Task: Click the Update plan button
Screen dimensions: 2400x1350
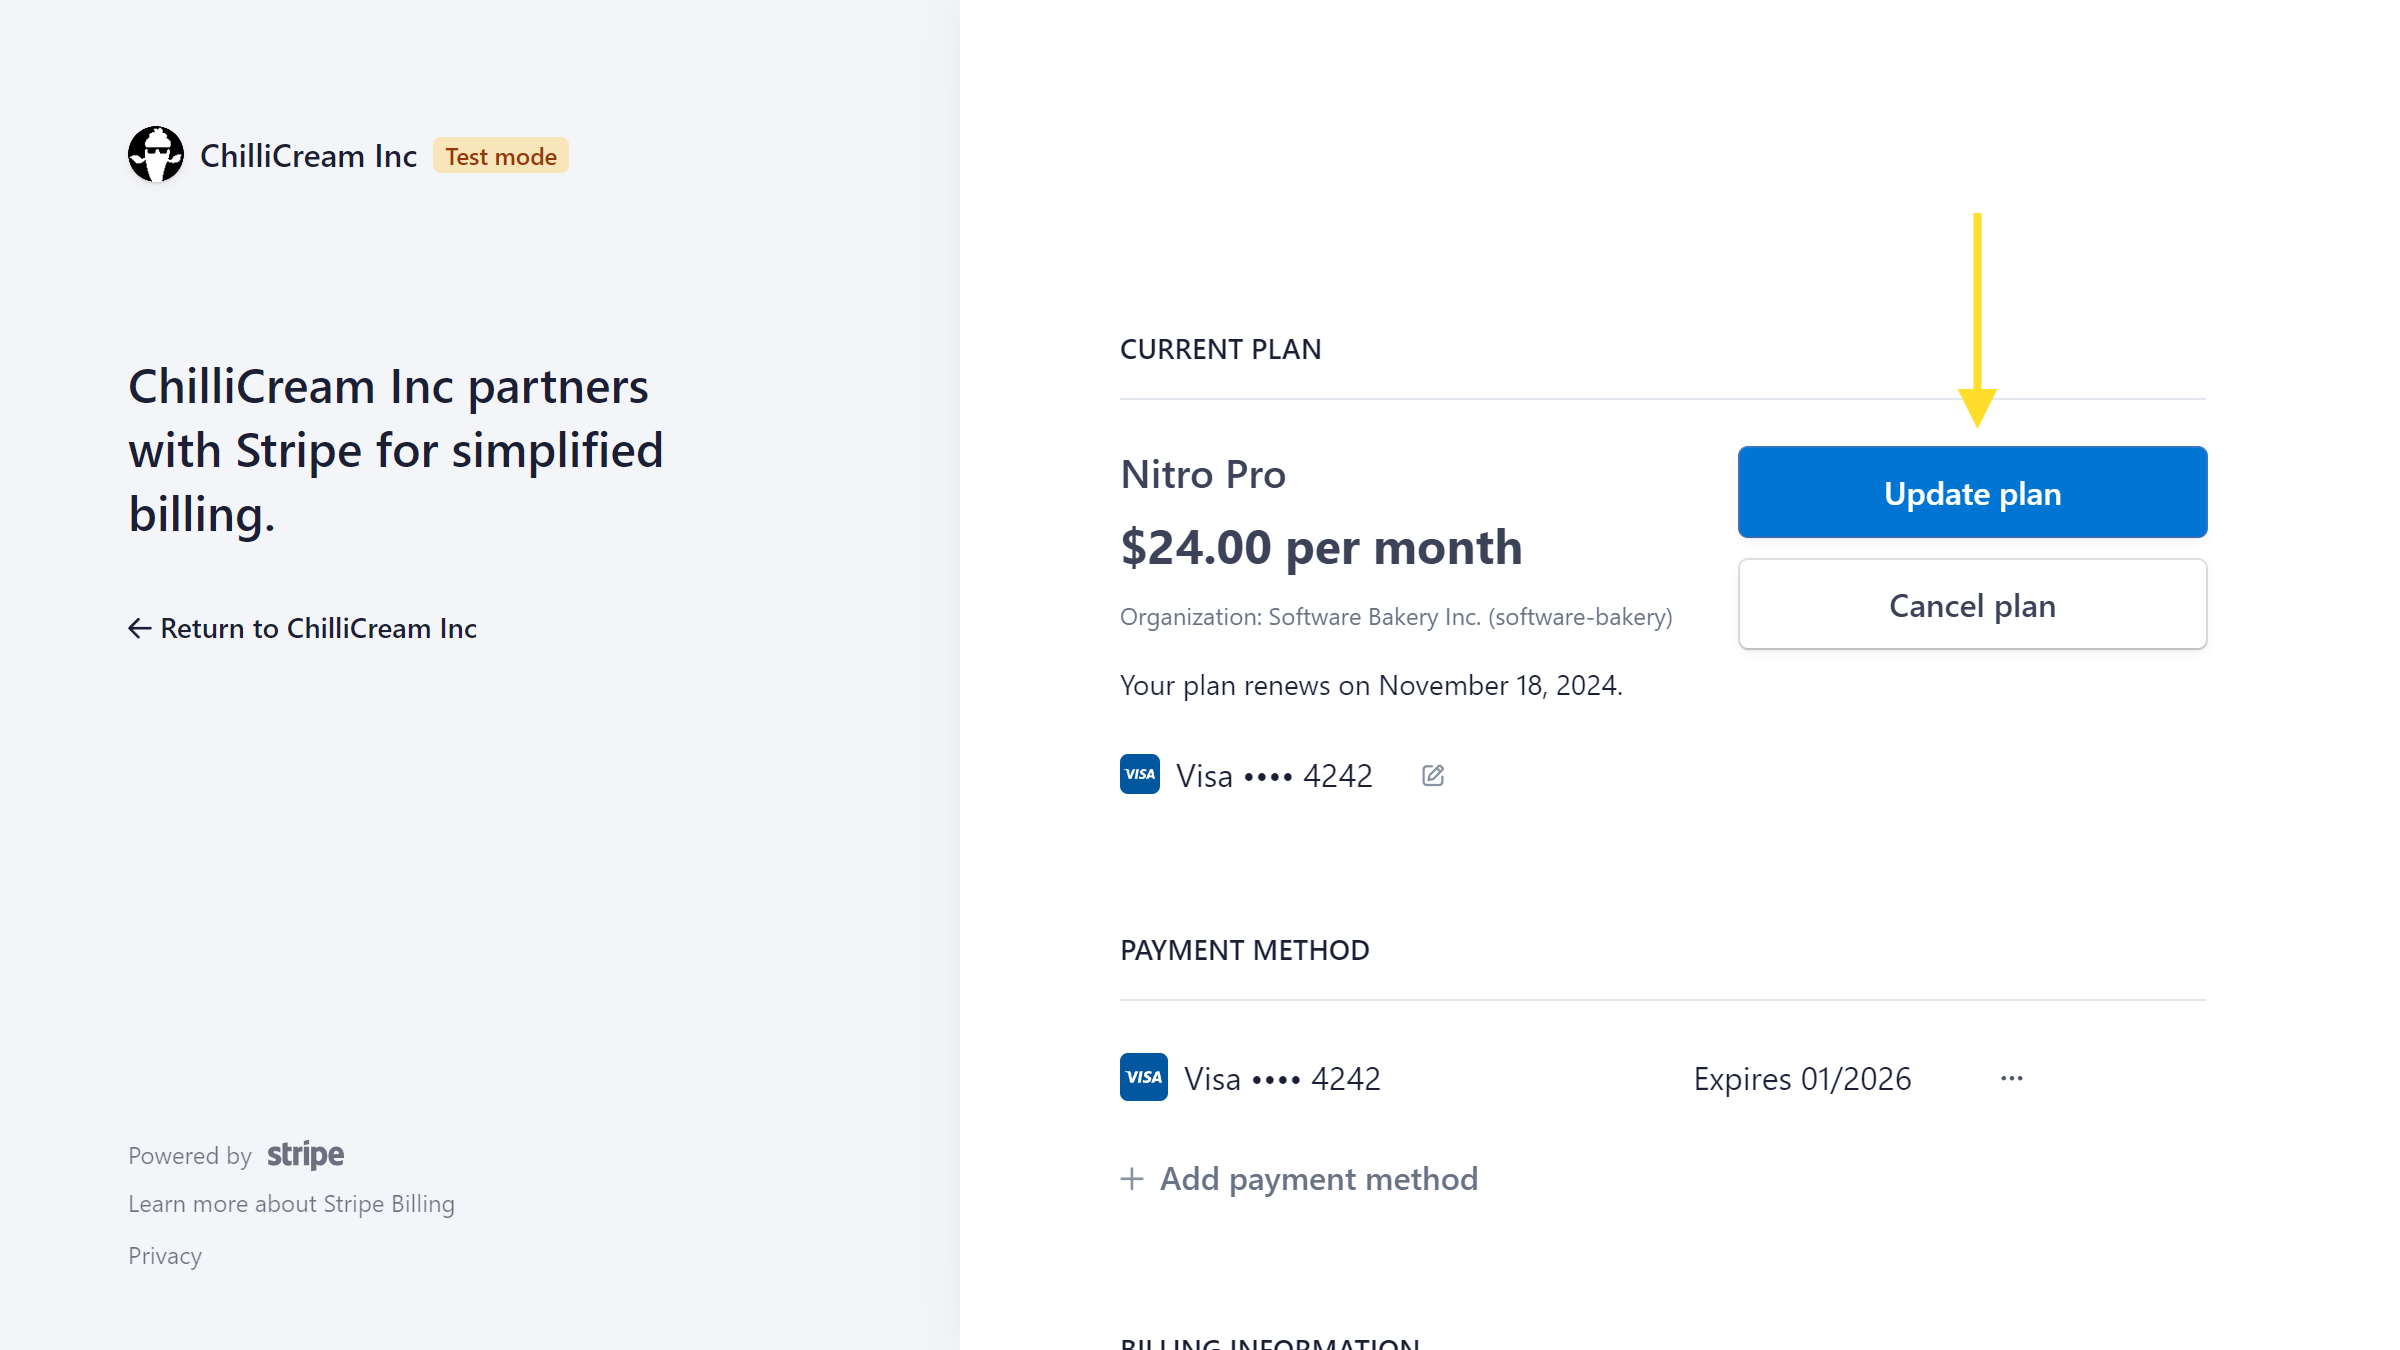Action: (x=1971, y=492)
